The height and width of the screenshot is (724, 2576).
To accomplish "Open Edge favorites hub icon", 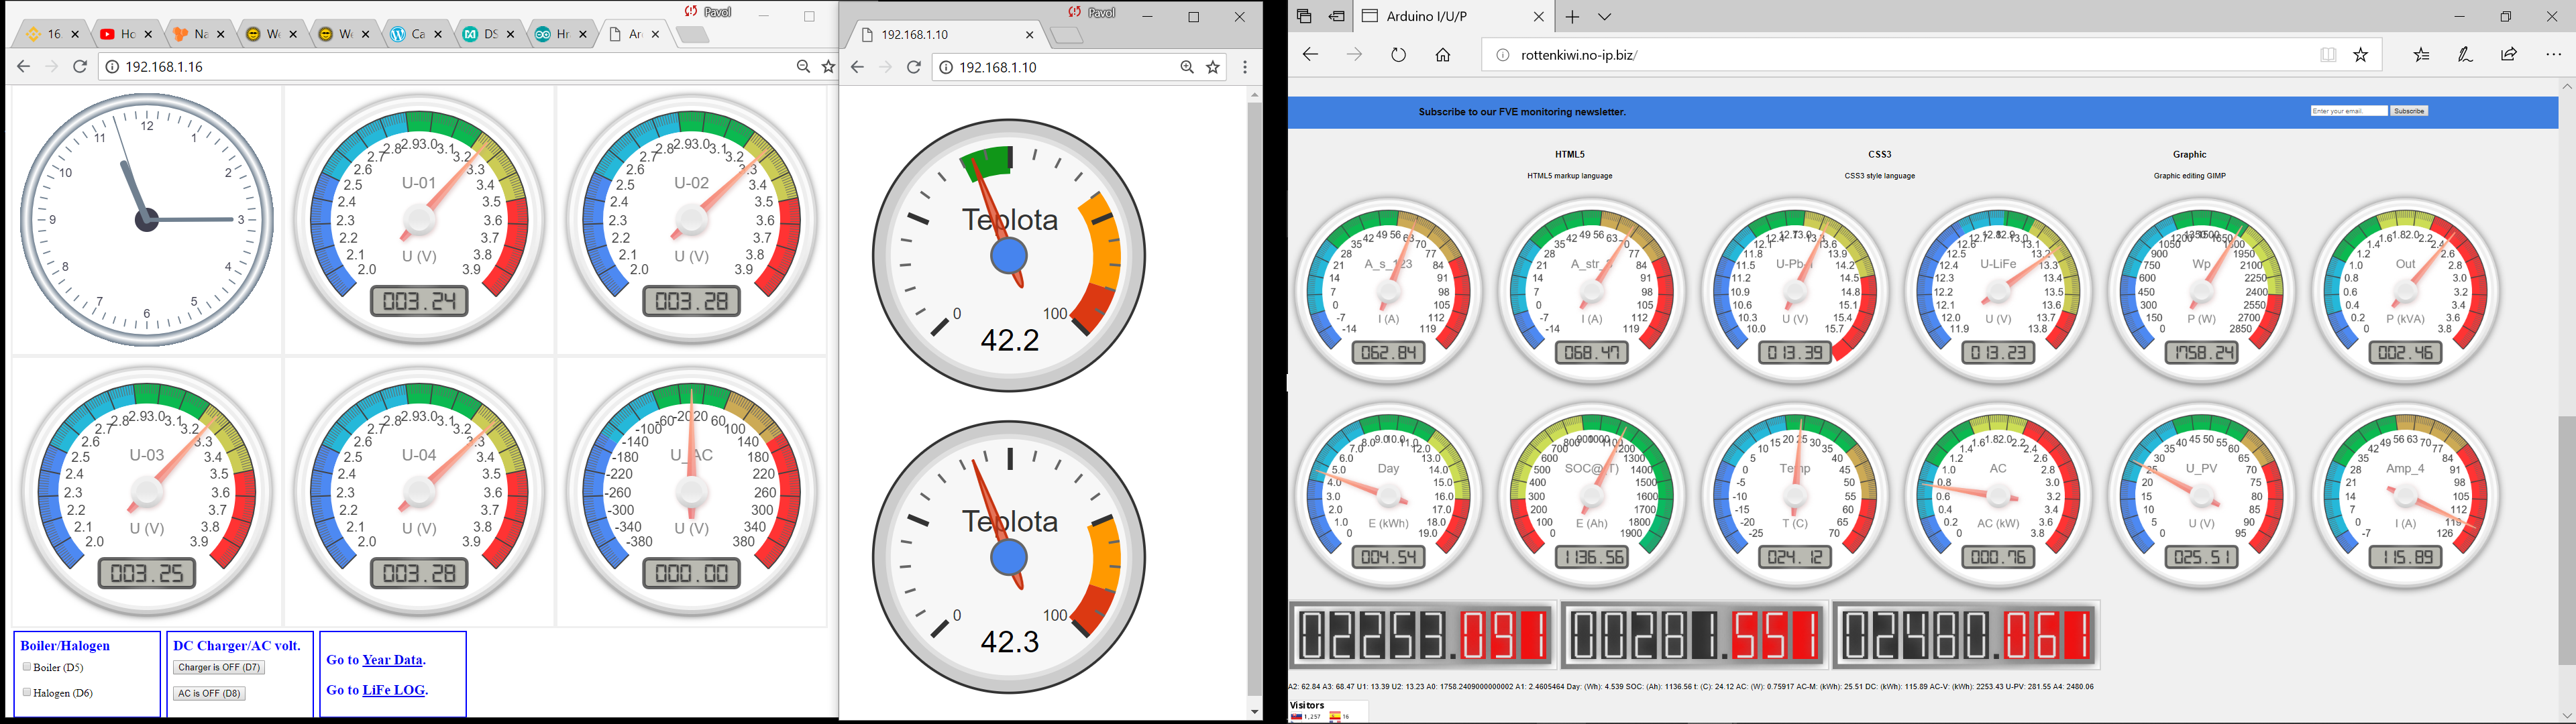I will (2421, 55).
